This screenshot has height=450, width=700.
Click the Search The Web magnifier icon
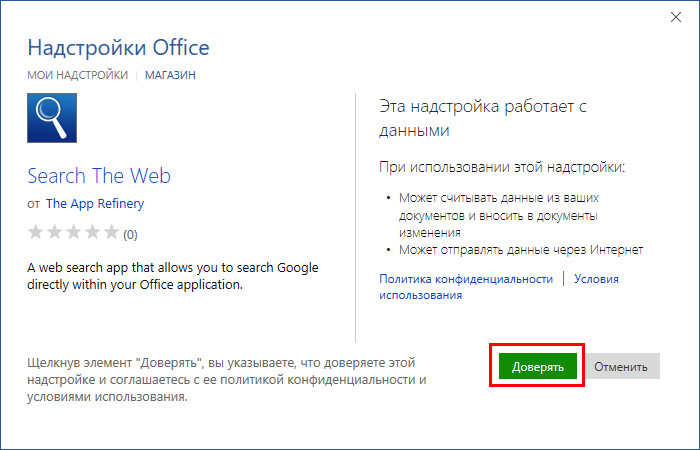point(52,118)
